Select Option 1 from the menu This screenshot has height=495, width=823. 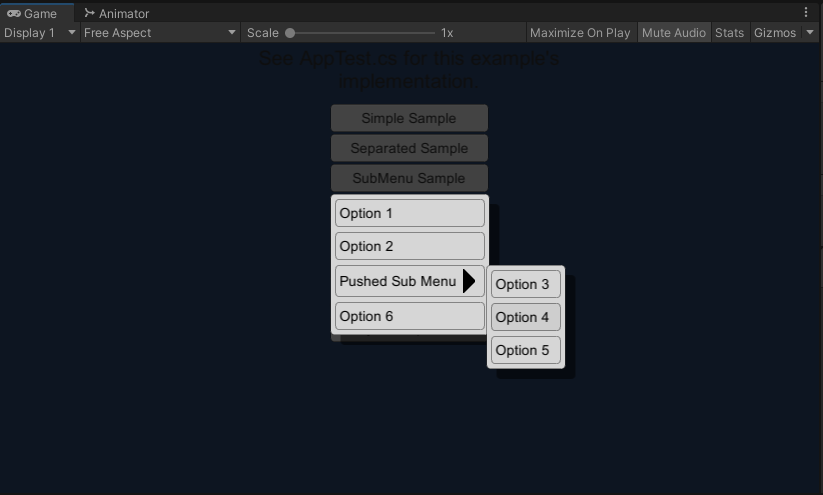(x=409, y=213)
